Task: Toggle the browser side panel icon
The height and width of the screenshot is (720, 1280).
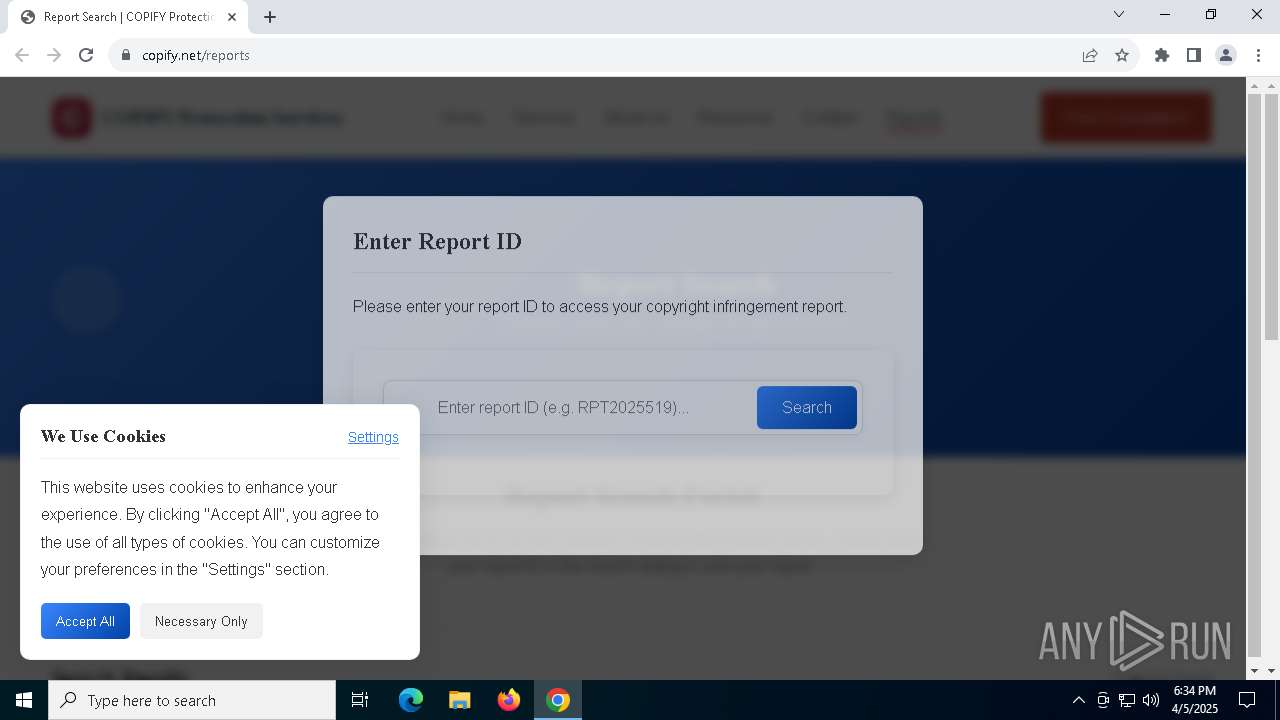Action: point(1194,55)
